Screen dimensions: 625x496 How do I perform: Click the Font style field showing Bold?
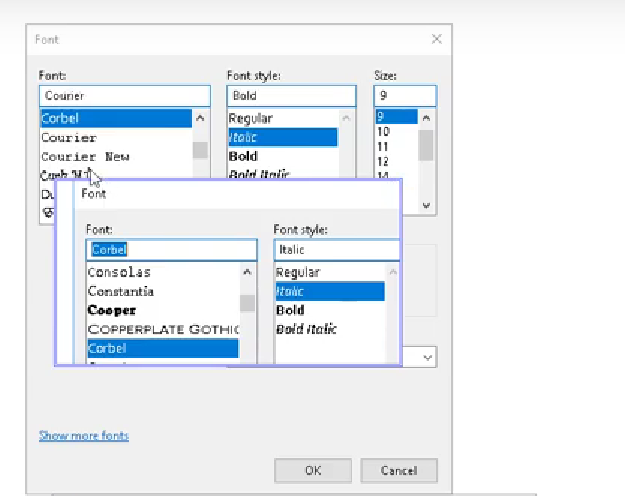click(x=291, y=96)
